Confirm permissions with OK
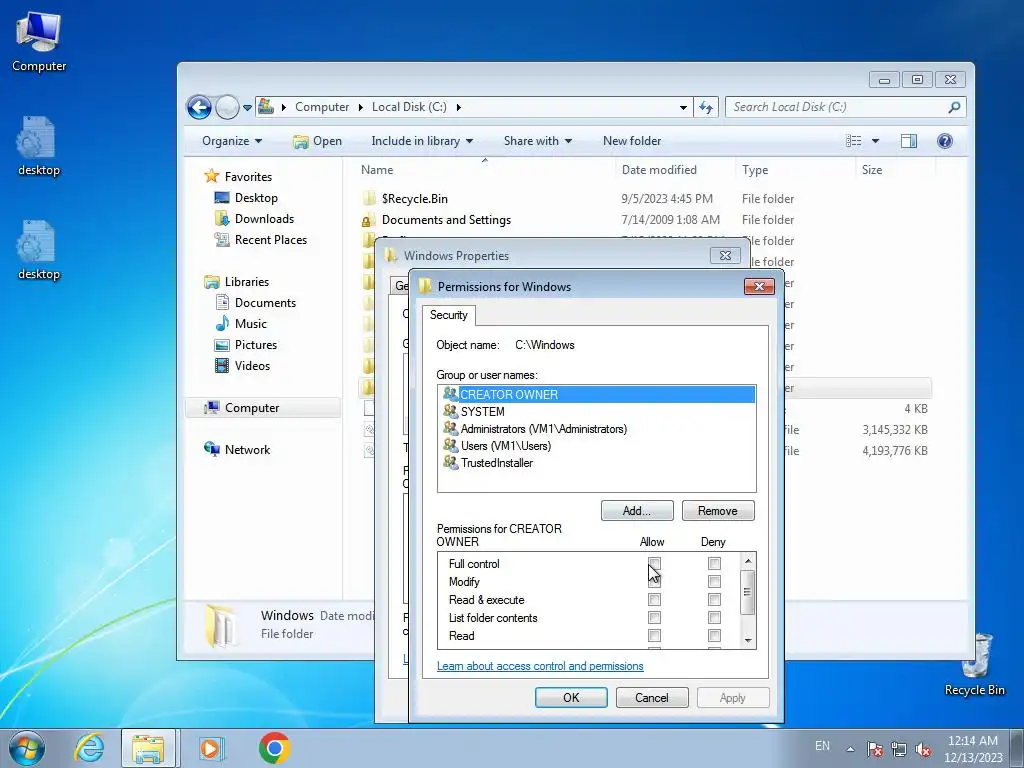This screenshot has width=1024, height=768. (571, 697)
